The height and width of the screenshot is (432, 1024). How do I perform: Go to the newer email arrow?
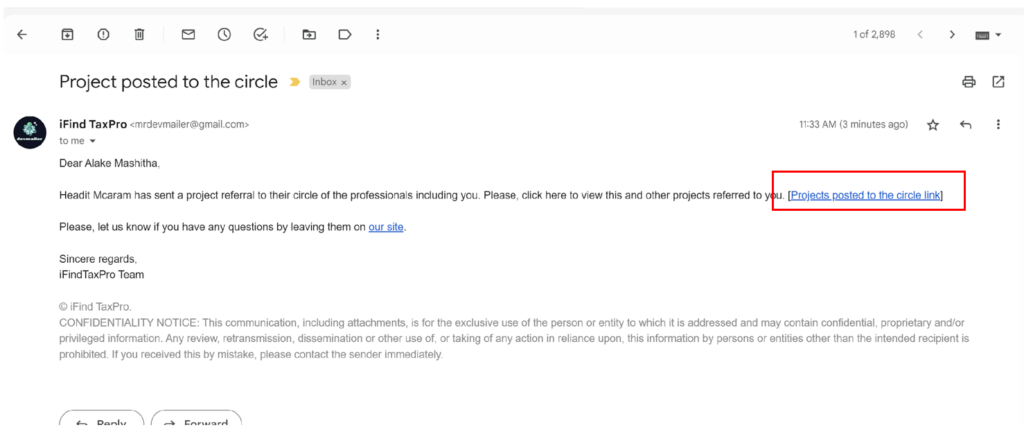click(x=921, y=34)
